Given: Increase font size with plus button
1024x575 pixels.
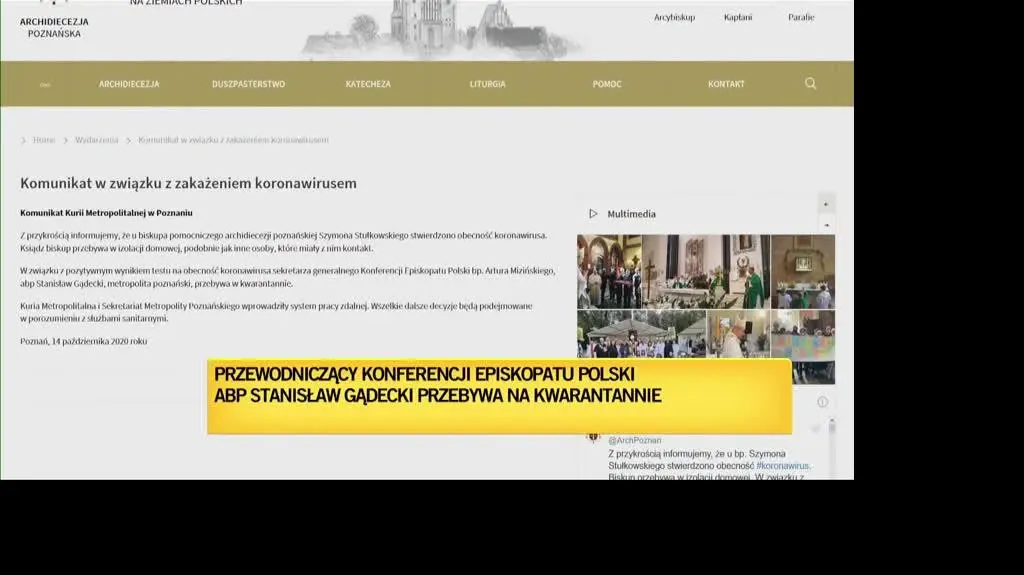Looking at the screenshot, I should [826, 204].
